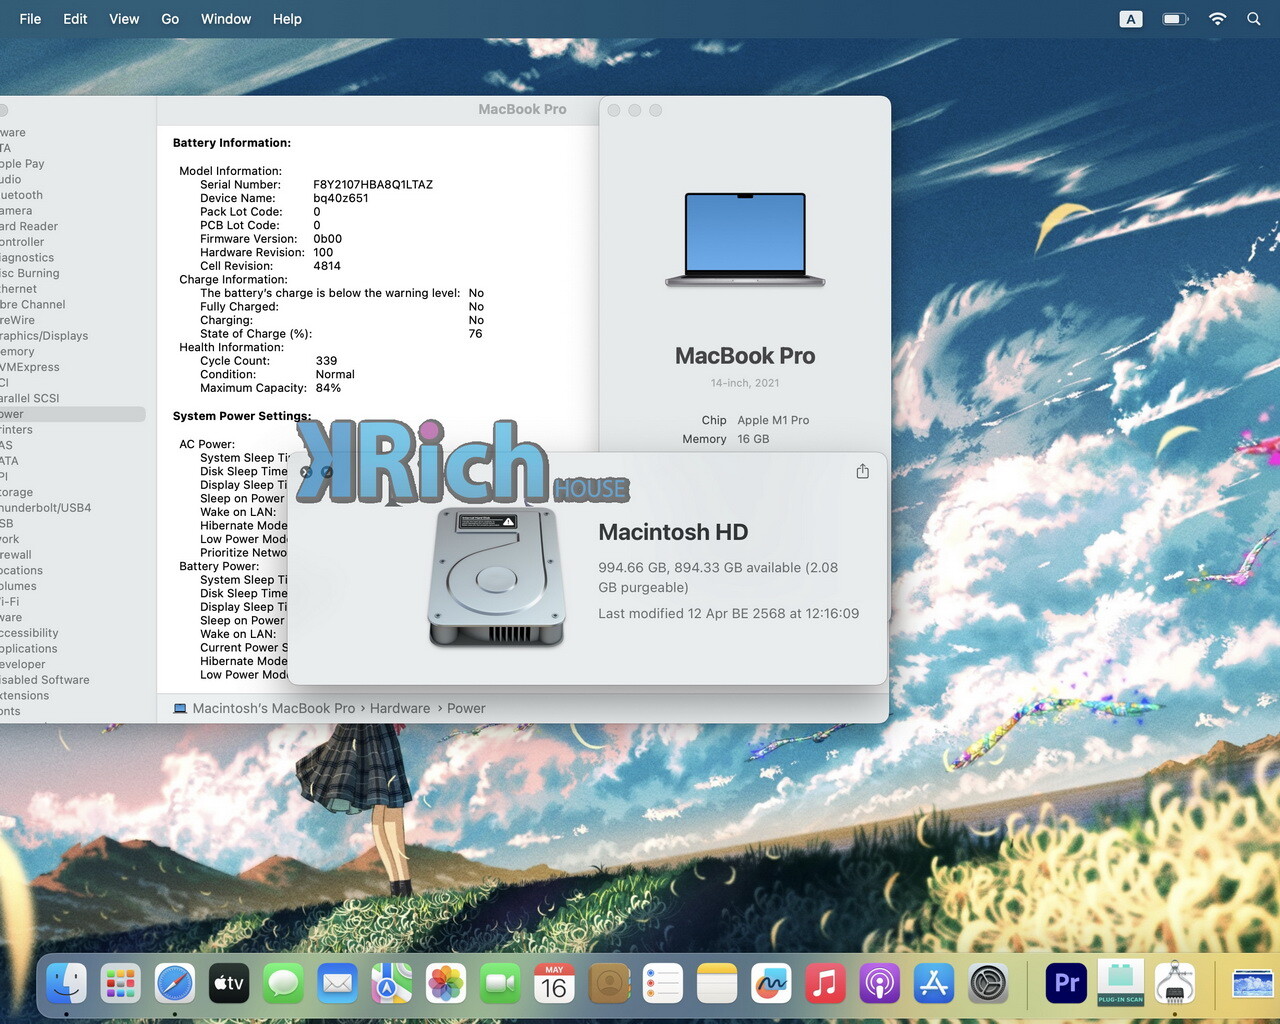
Task: Open the Notes app
Action: click(717, 984)
